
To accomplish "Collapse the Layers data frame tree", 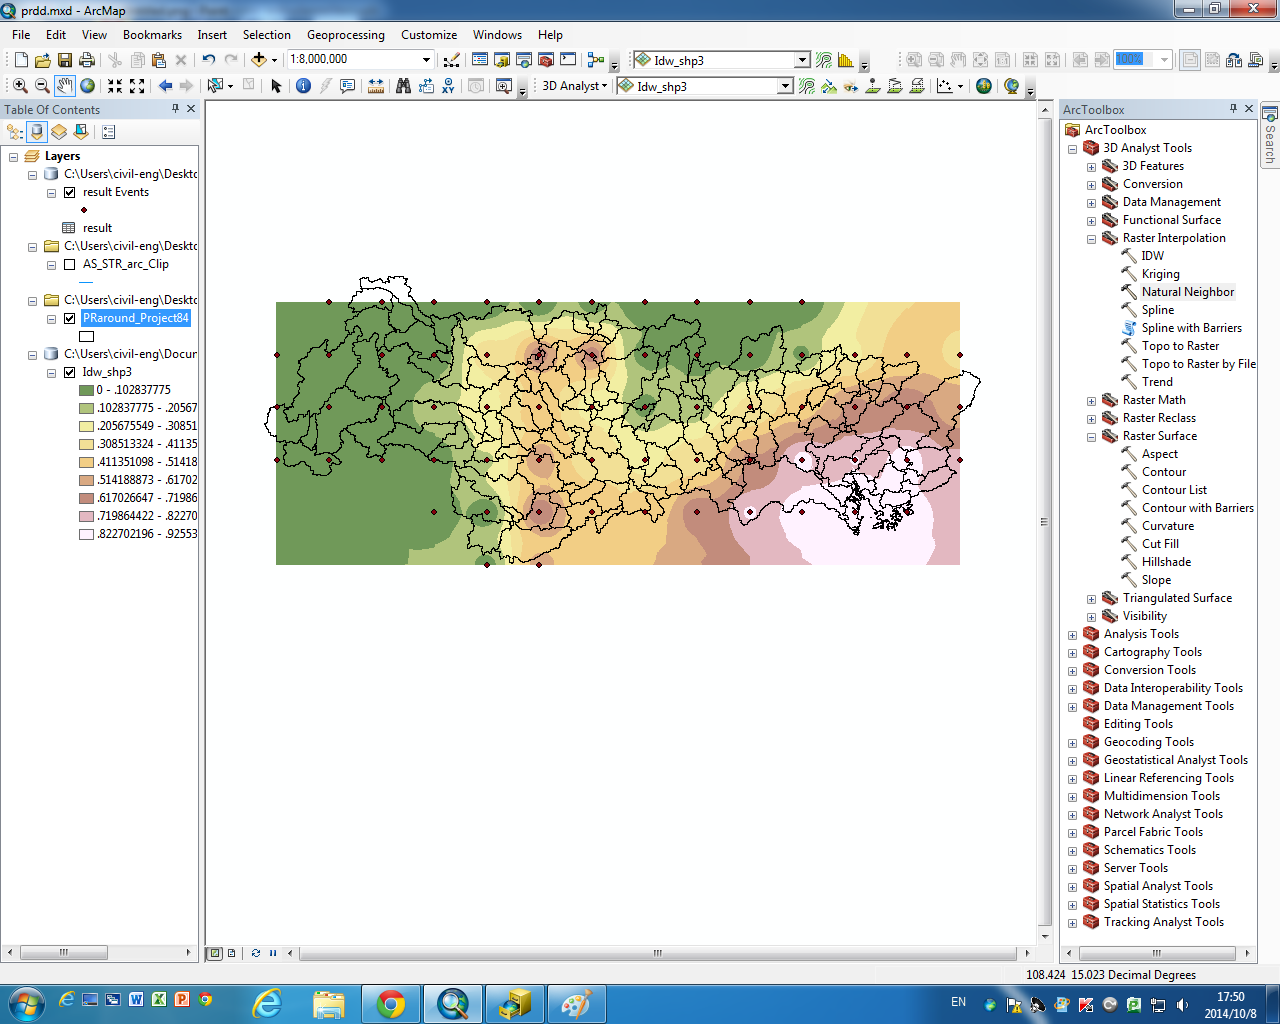I will point(13,157).
